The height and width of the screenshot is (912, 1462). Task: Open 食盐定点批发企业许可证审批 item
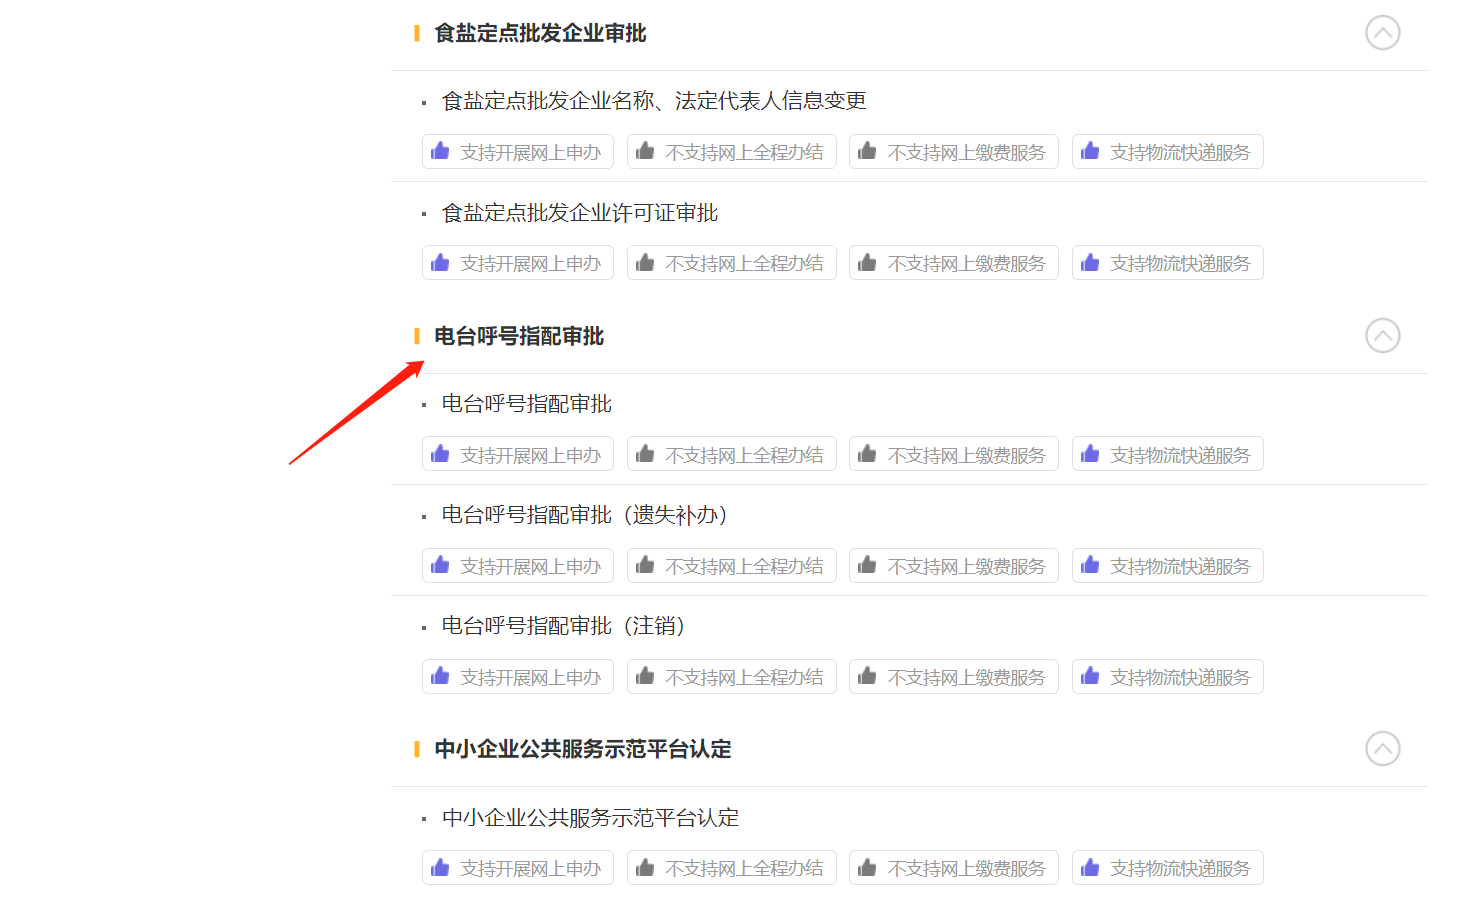coord(580,213)
